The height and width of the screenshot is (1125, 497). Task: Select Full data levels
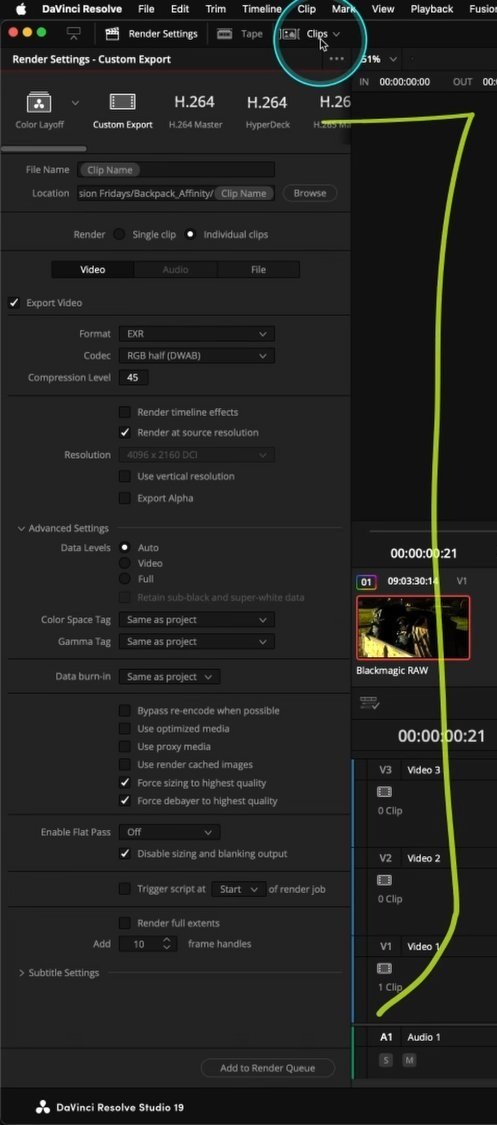[x=125, y=579]
